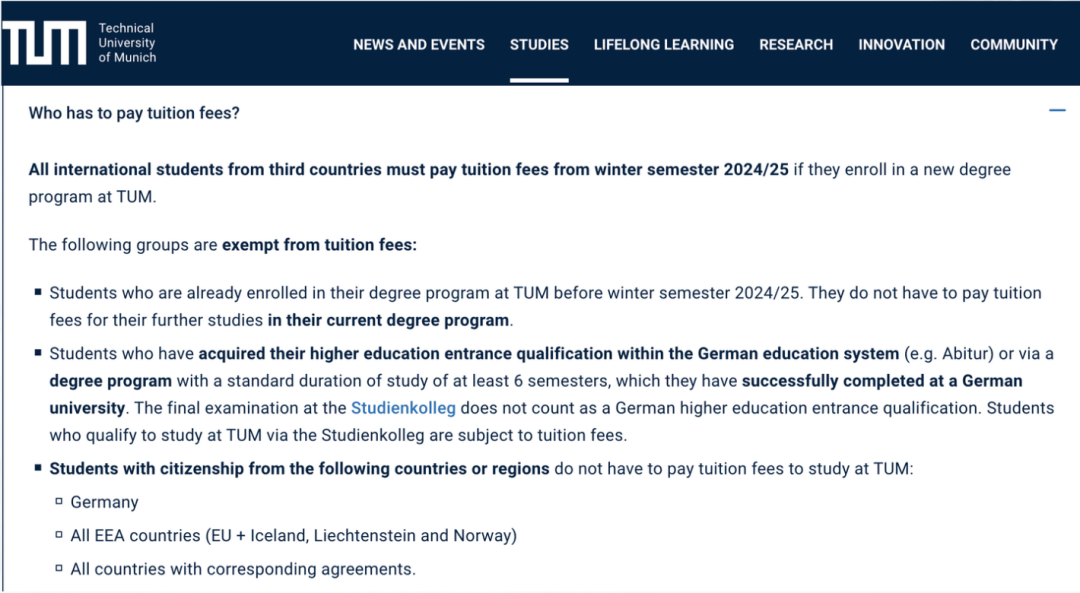This screenshot has width=1080, height=593.
Task: Open the NEWS AND EVENTS menu
Action: 419,45
